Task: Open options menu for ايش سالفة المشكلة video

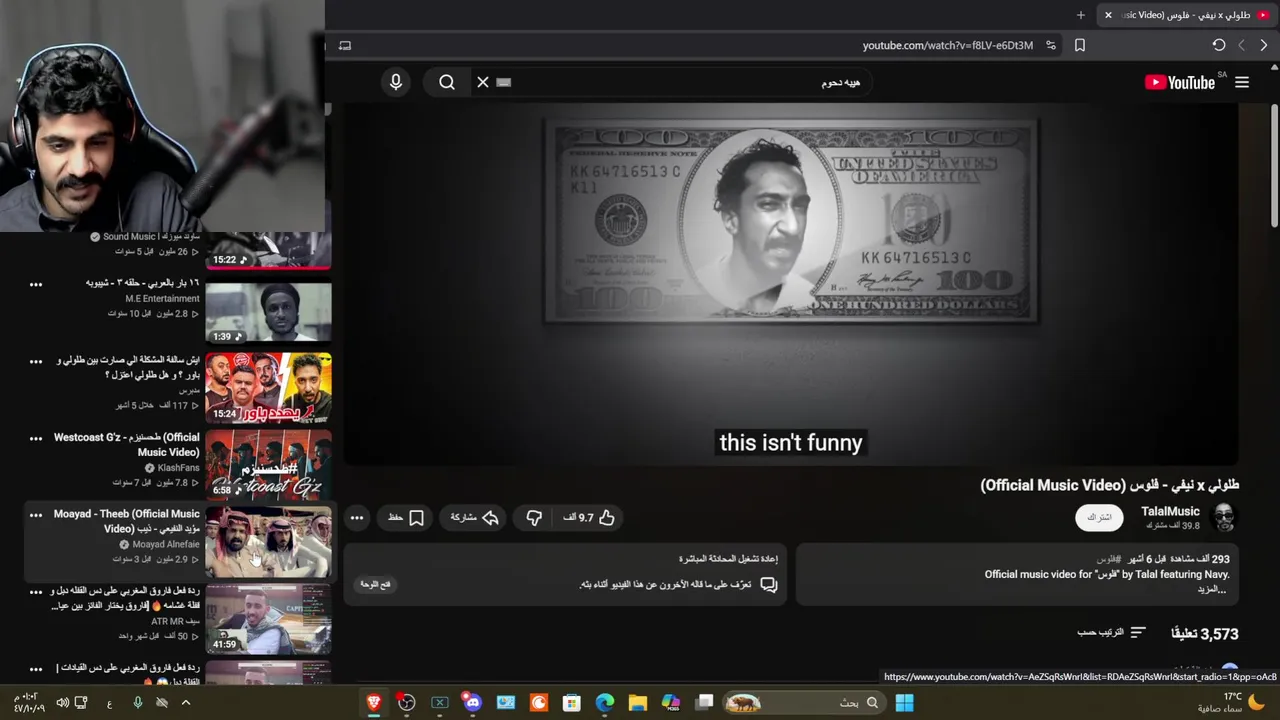Action: (x=36, y=361)
